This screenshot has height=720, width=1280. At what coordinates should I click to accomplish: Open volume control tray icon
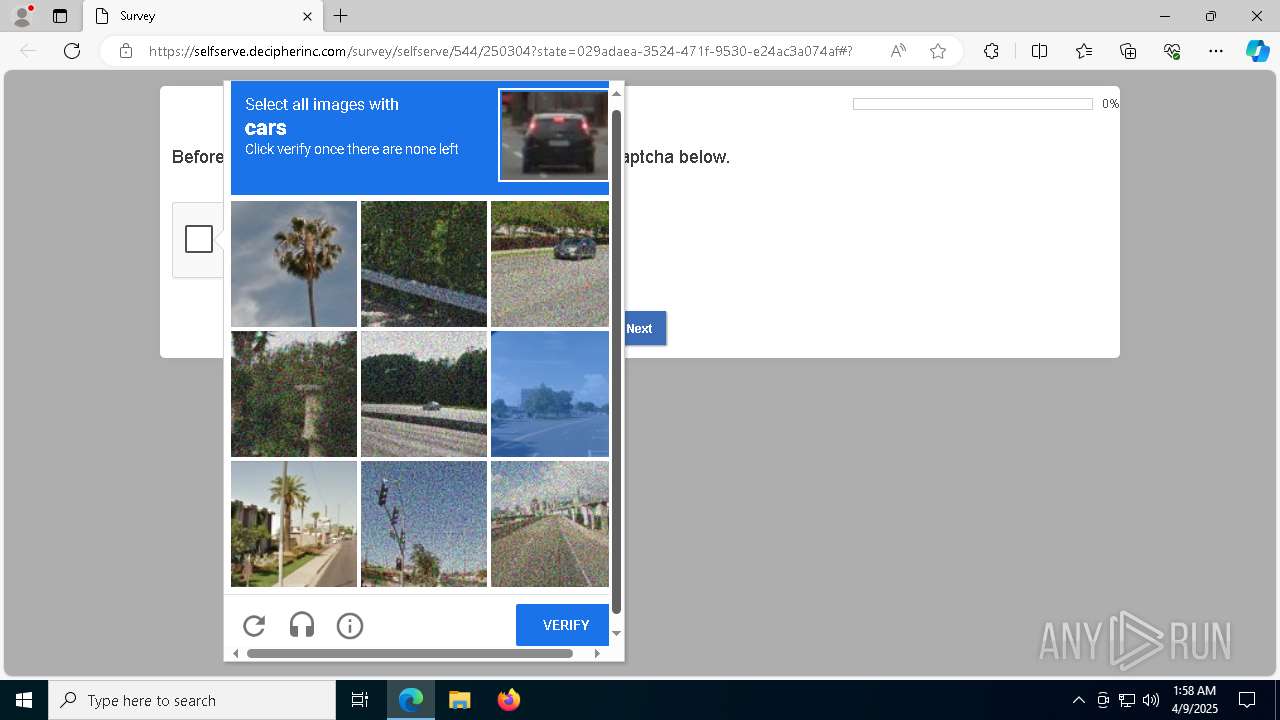coord(1151,700)
